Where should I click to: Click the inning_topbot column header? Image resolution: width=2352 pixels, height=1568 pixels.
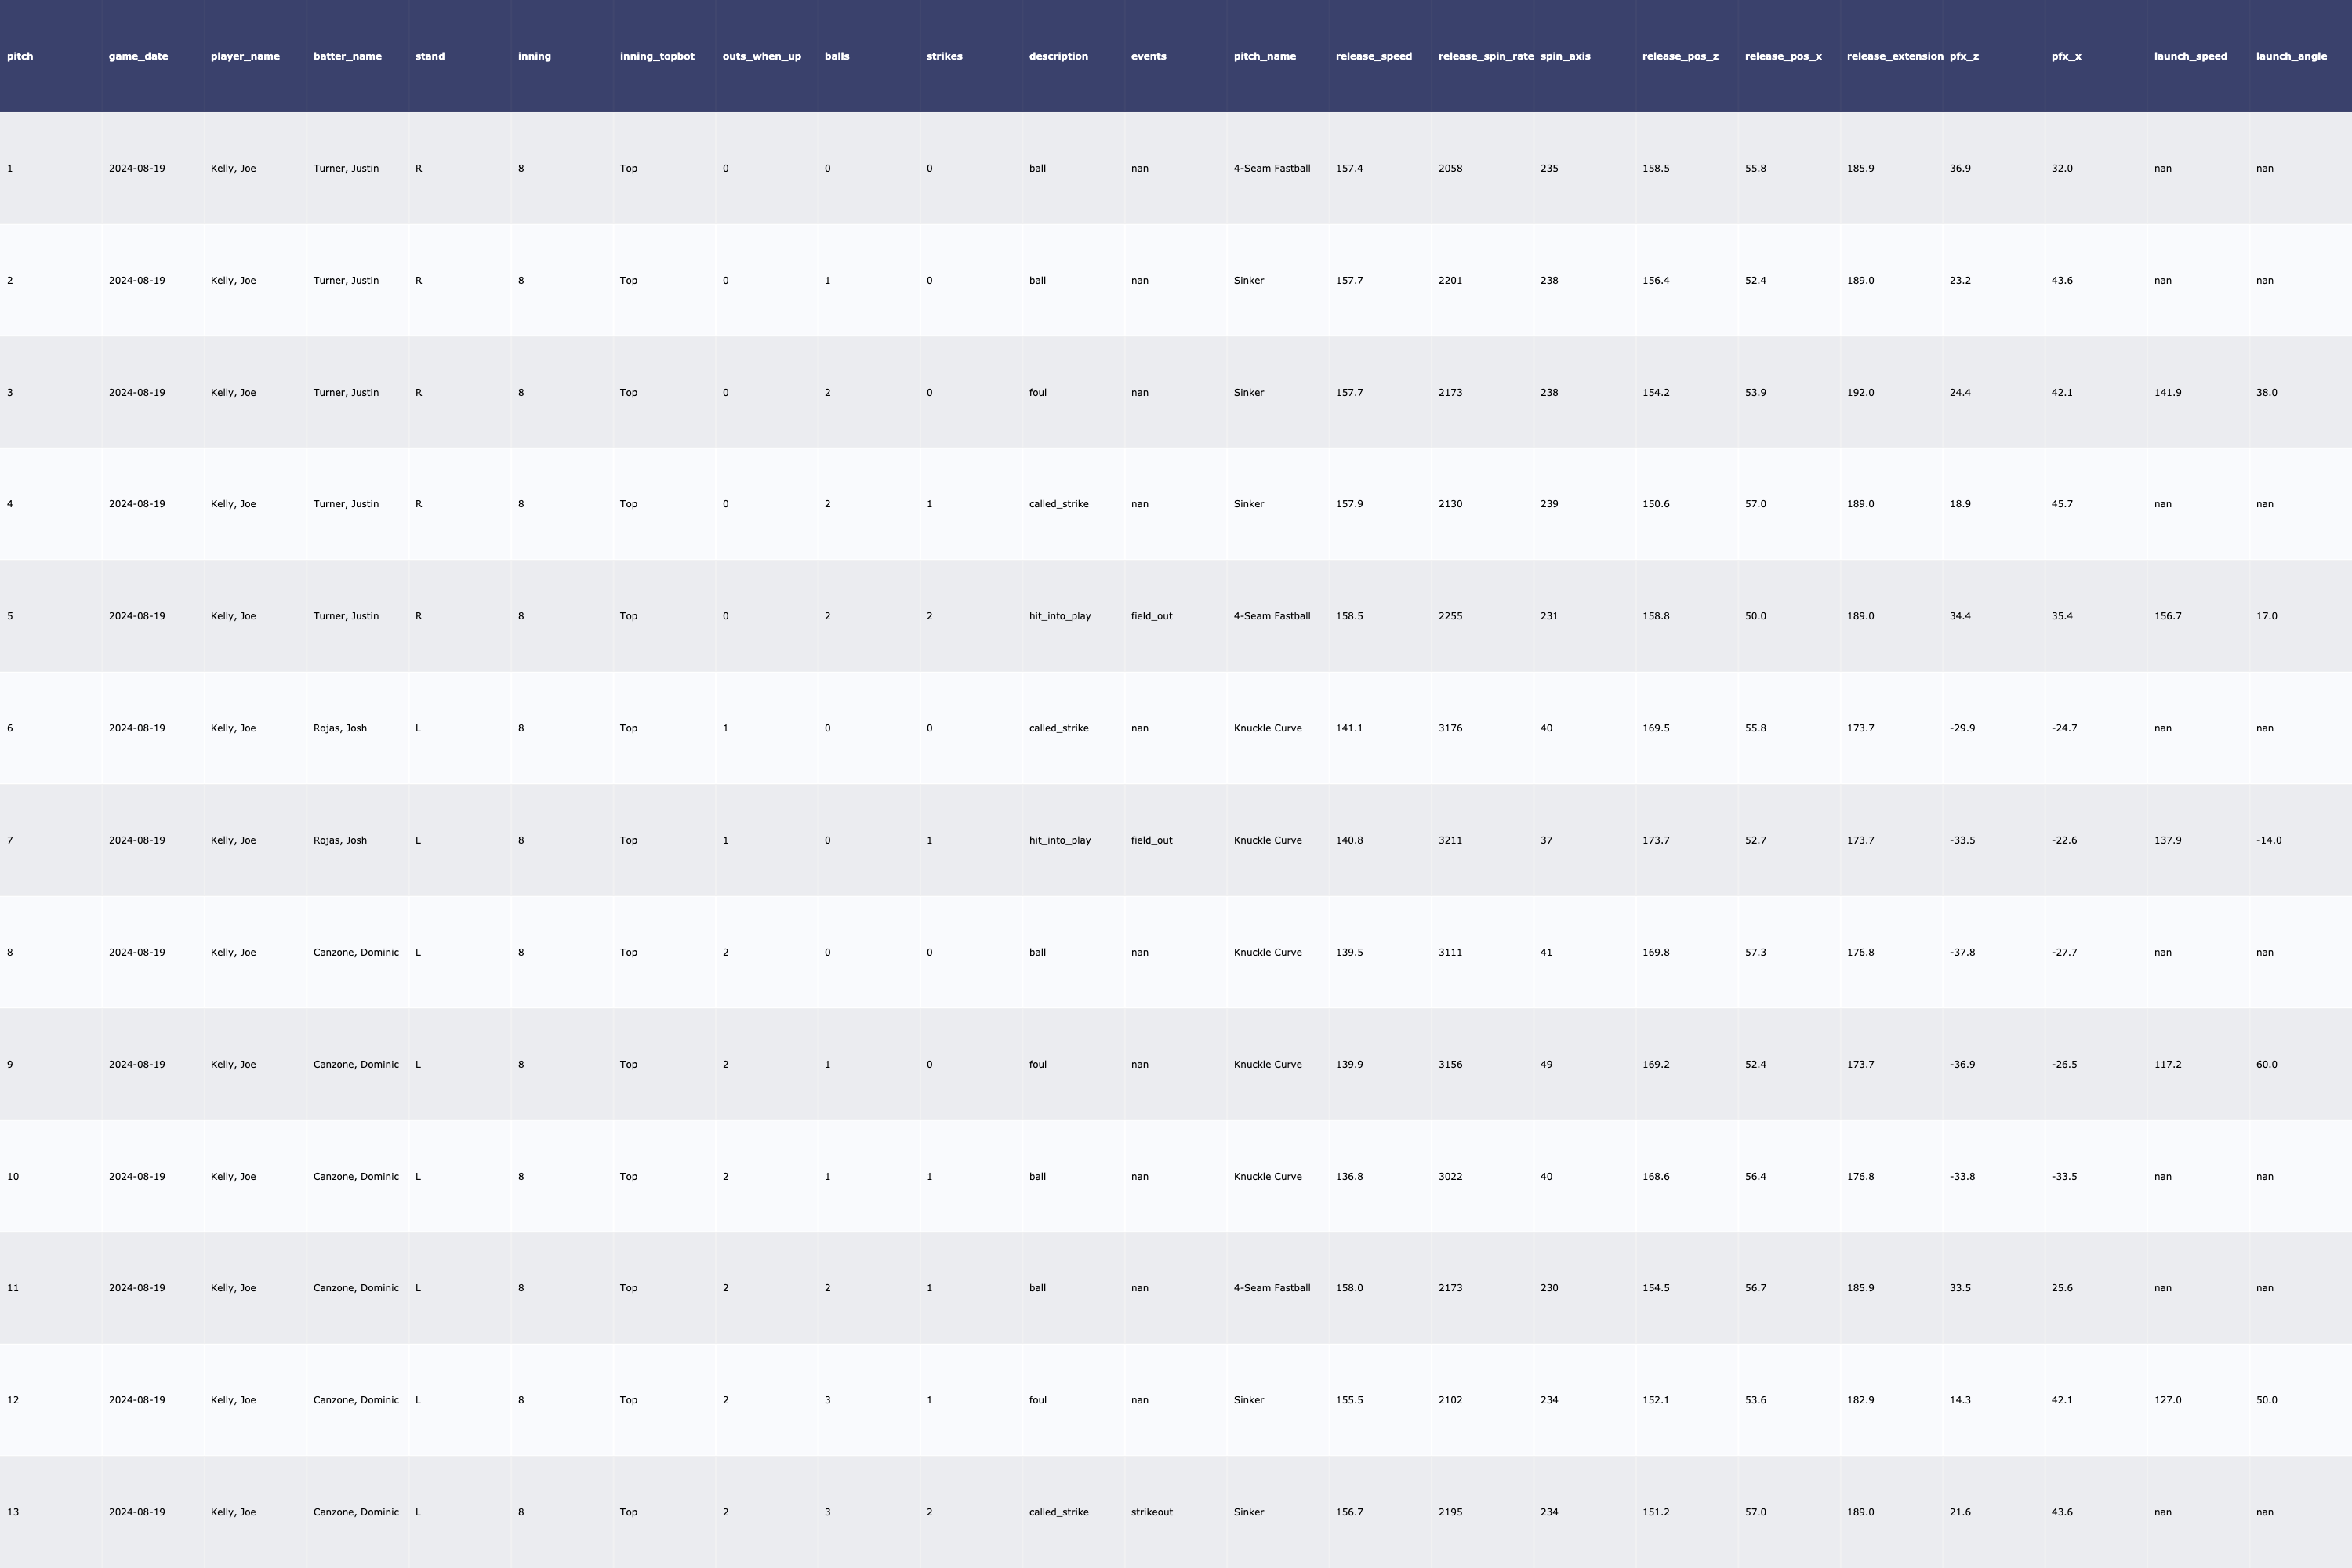click(656, 56)
